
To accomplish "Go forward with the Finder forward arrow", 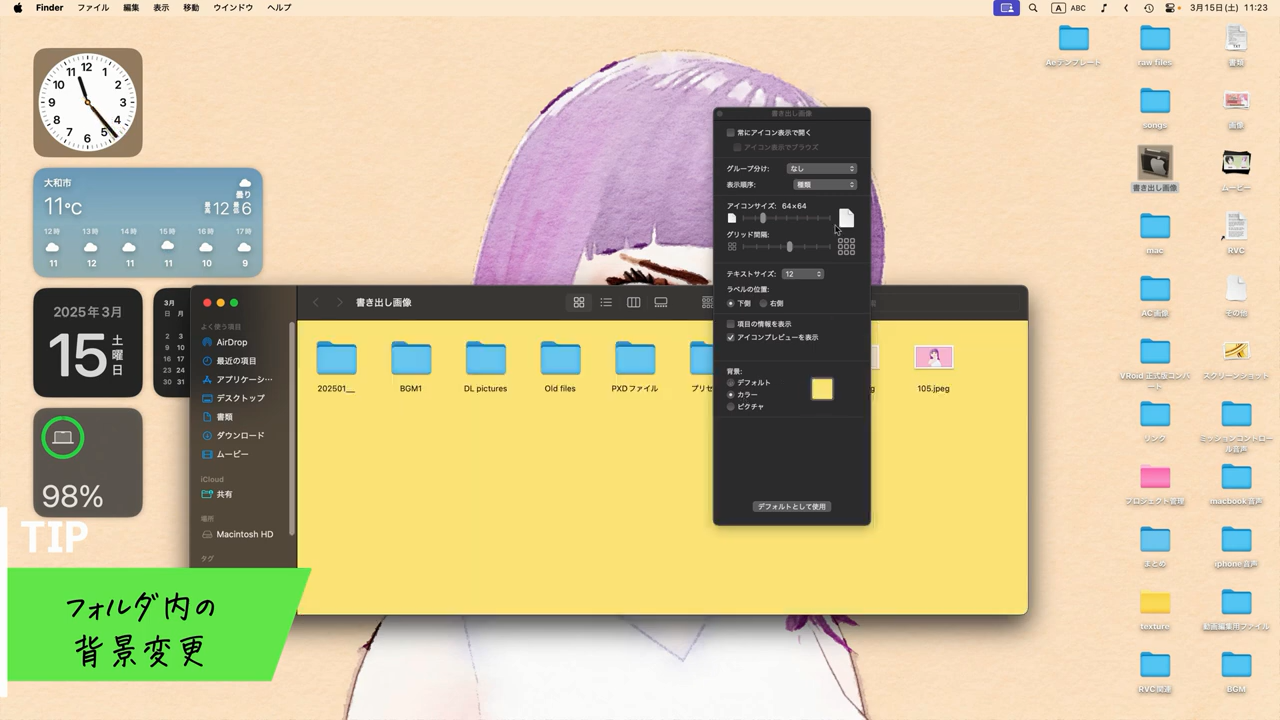I will pos(339,302).
